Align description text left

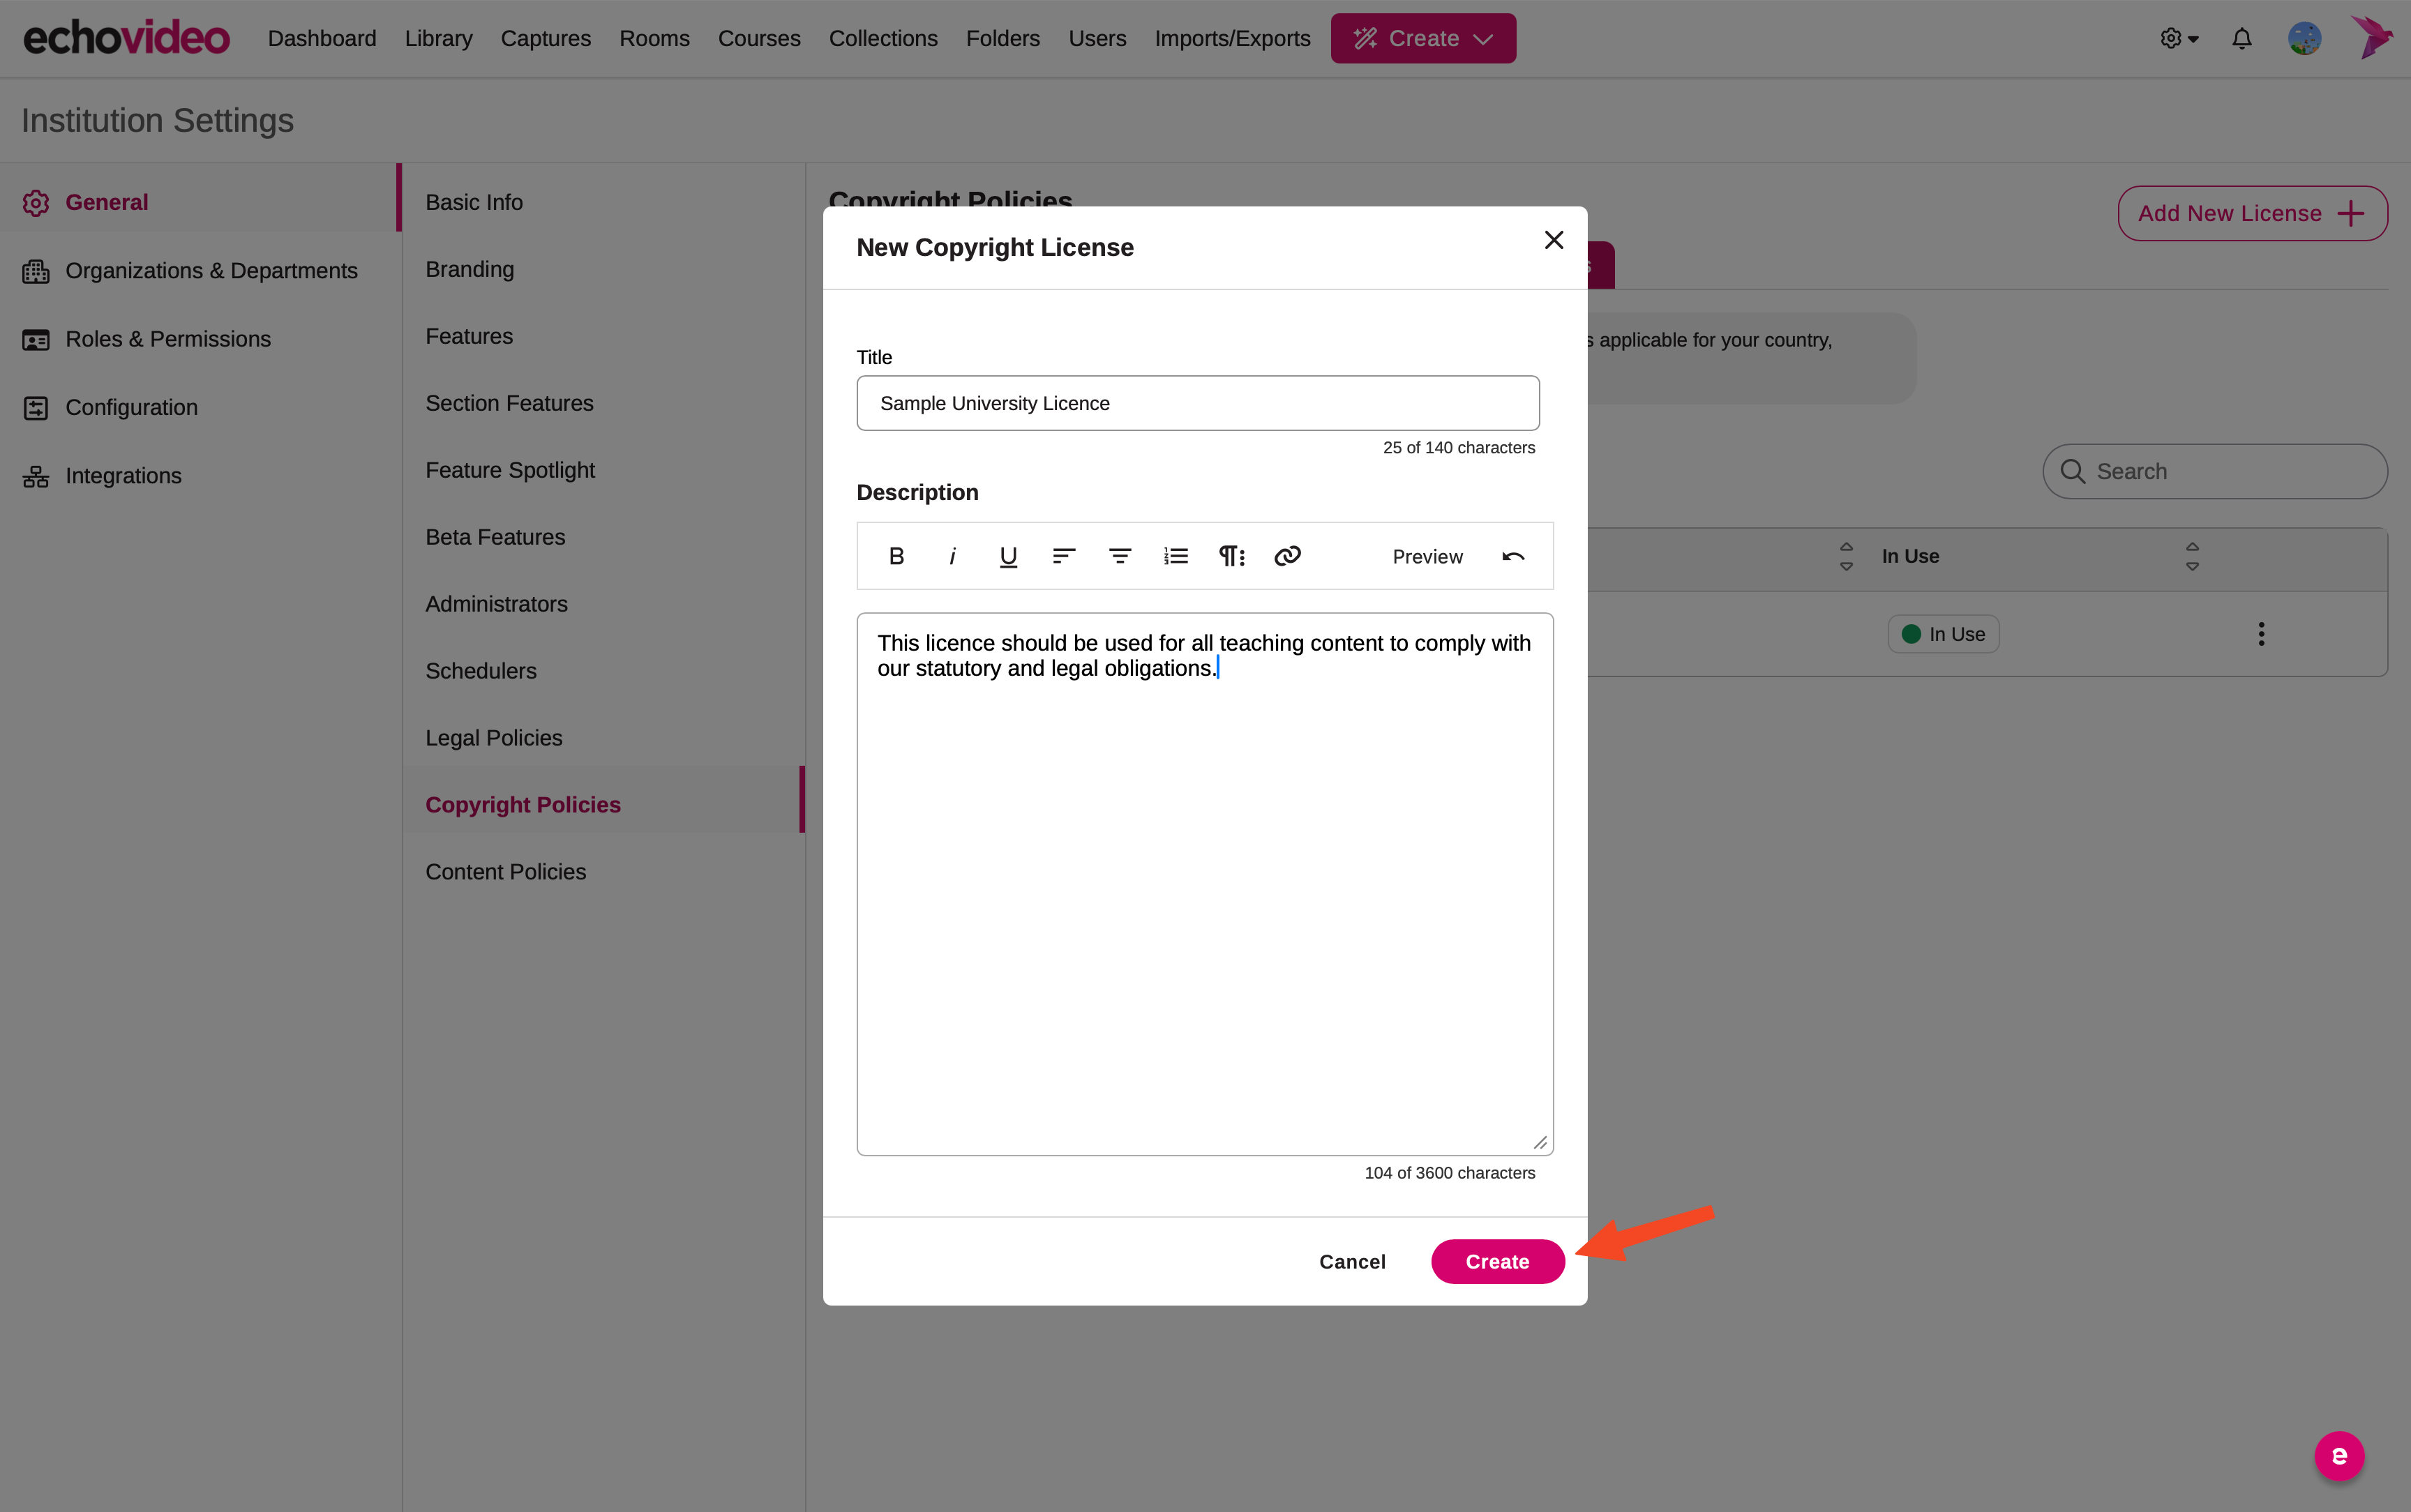coord(1064,556)
